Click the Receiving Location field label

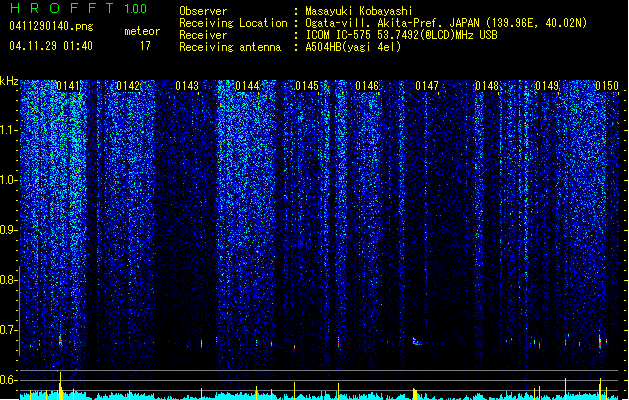[x=233, y=23]
